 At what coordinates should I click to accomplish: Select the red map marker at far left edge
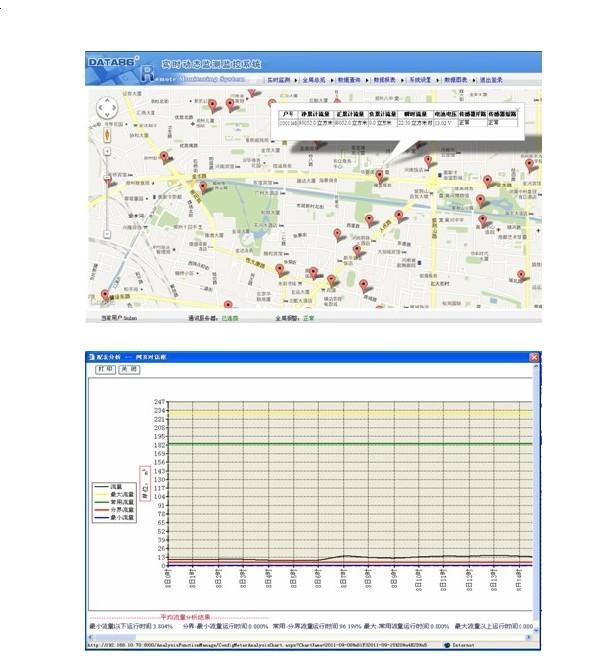(x=104, y=295)
